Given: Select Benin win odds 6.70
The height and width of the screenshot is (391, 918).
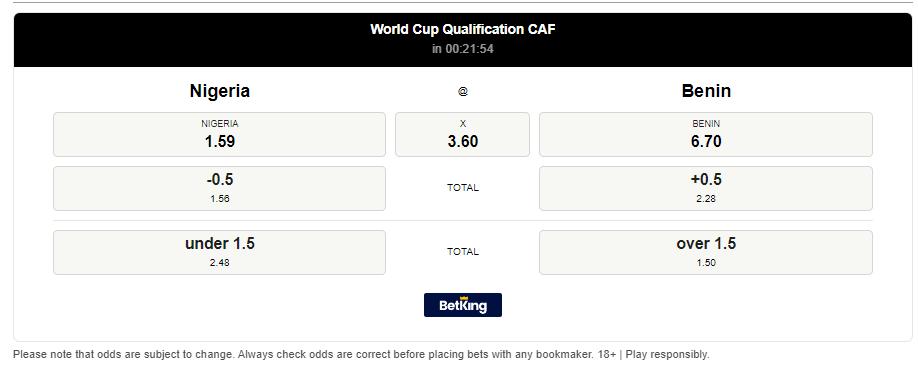Looking at the screenshot, I should pyautogui.click(x=705, y=135).
